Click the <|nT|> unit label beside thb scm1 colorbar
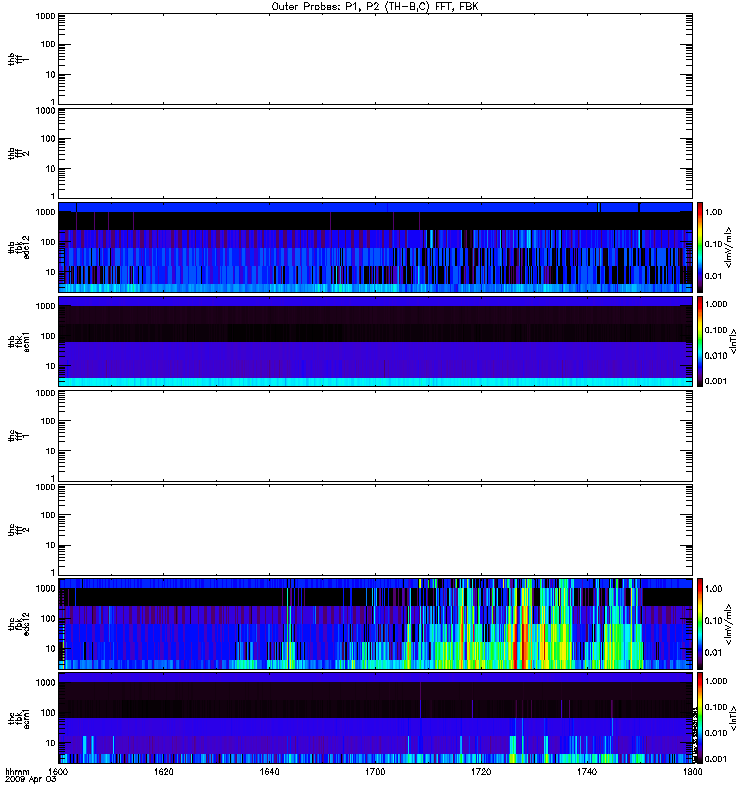Image resolution: width=750 pixels, height=800 pixels. click(x=733, y=341)
